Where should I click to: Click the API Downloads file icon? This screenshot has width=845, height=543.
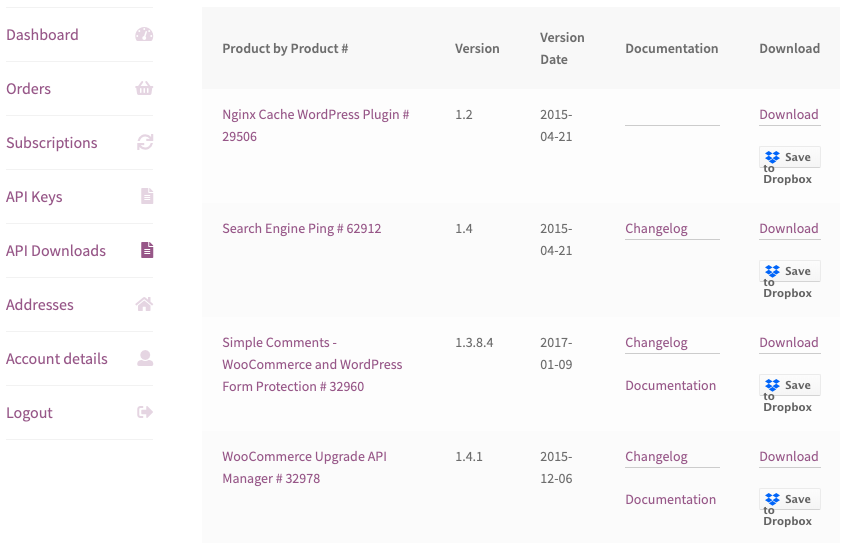[x=147, y=251]
